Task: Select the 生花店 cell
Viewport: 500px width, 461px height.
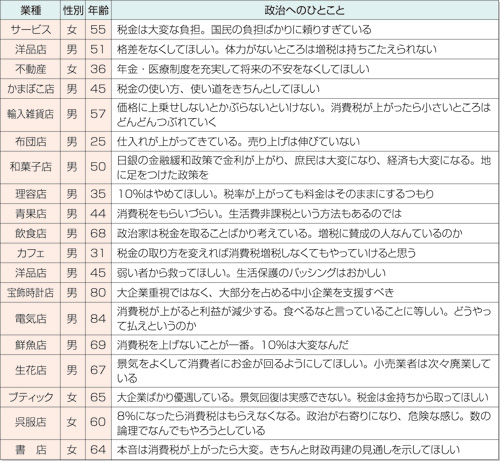Action: coord(30,371)
